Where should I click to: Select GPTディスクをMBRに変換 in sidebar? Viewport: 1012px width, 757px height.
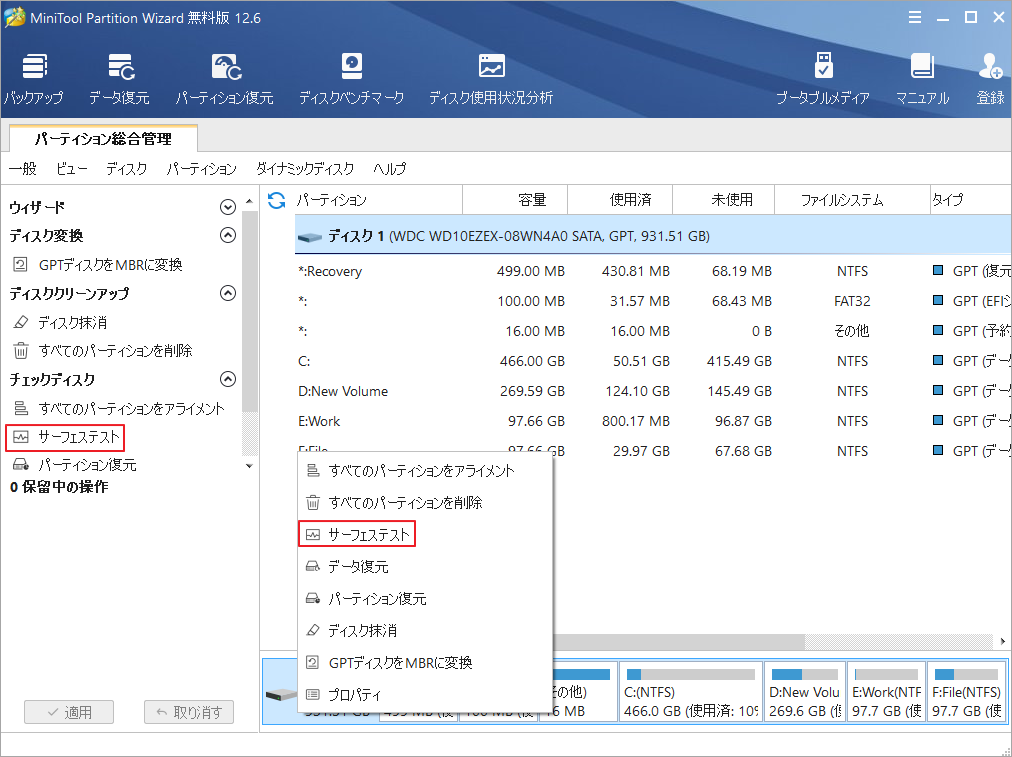click(98, 265)
